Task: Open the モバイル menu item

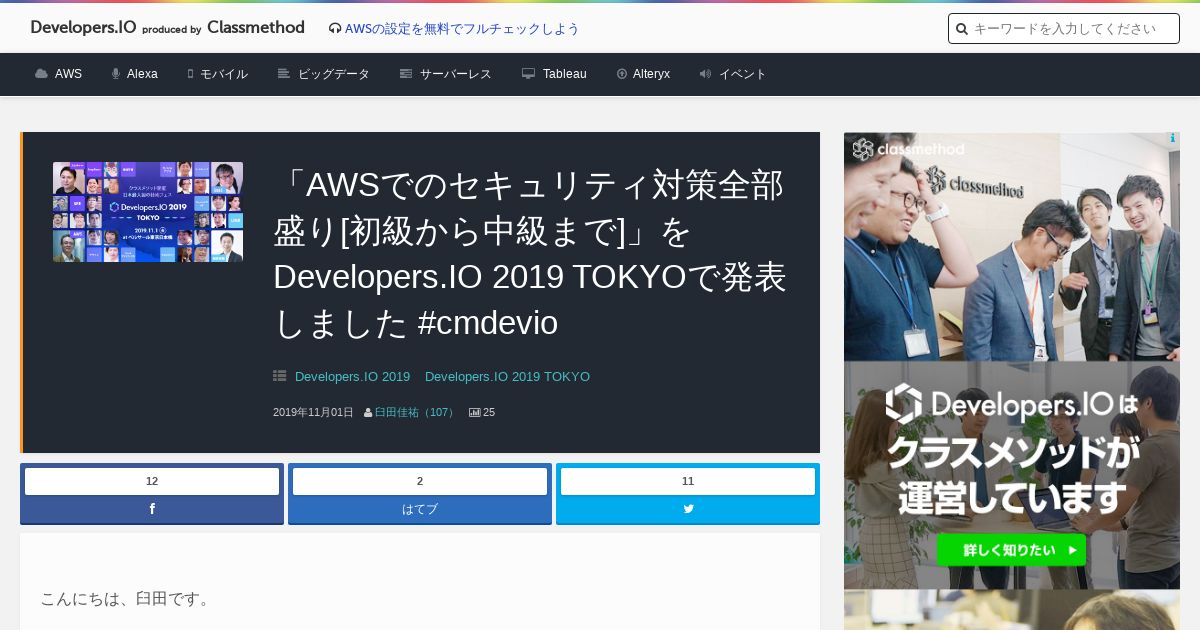Action: pos(224,74)
